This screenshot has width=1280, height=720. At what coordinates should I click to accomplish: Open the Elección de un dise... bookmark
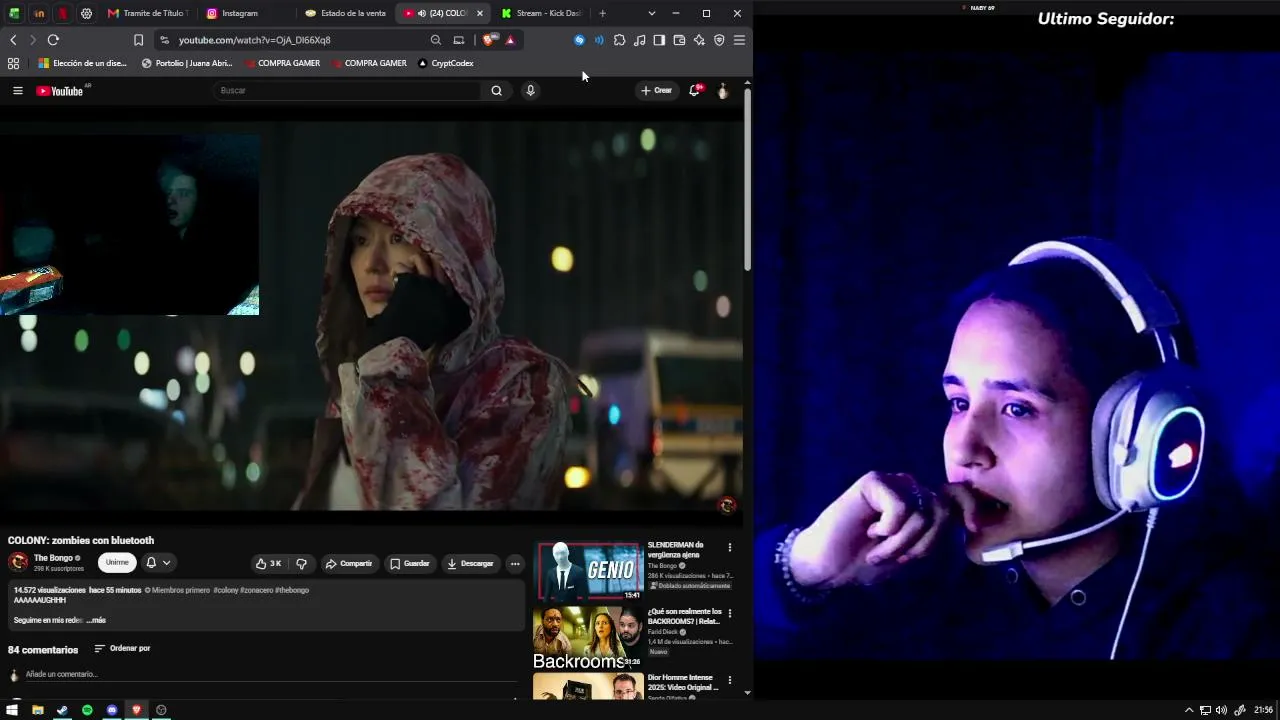point(83,63)
